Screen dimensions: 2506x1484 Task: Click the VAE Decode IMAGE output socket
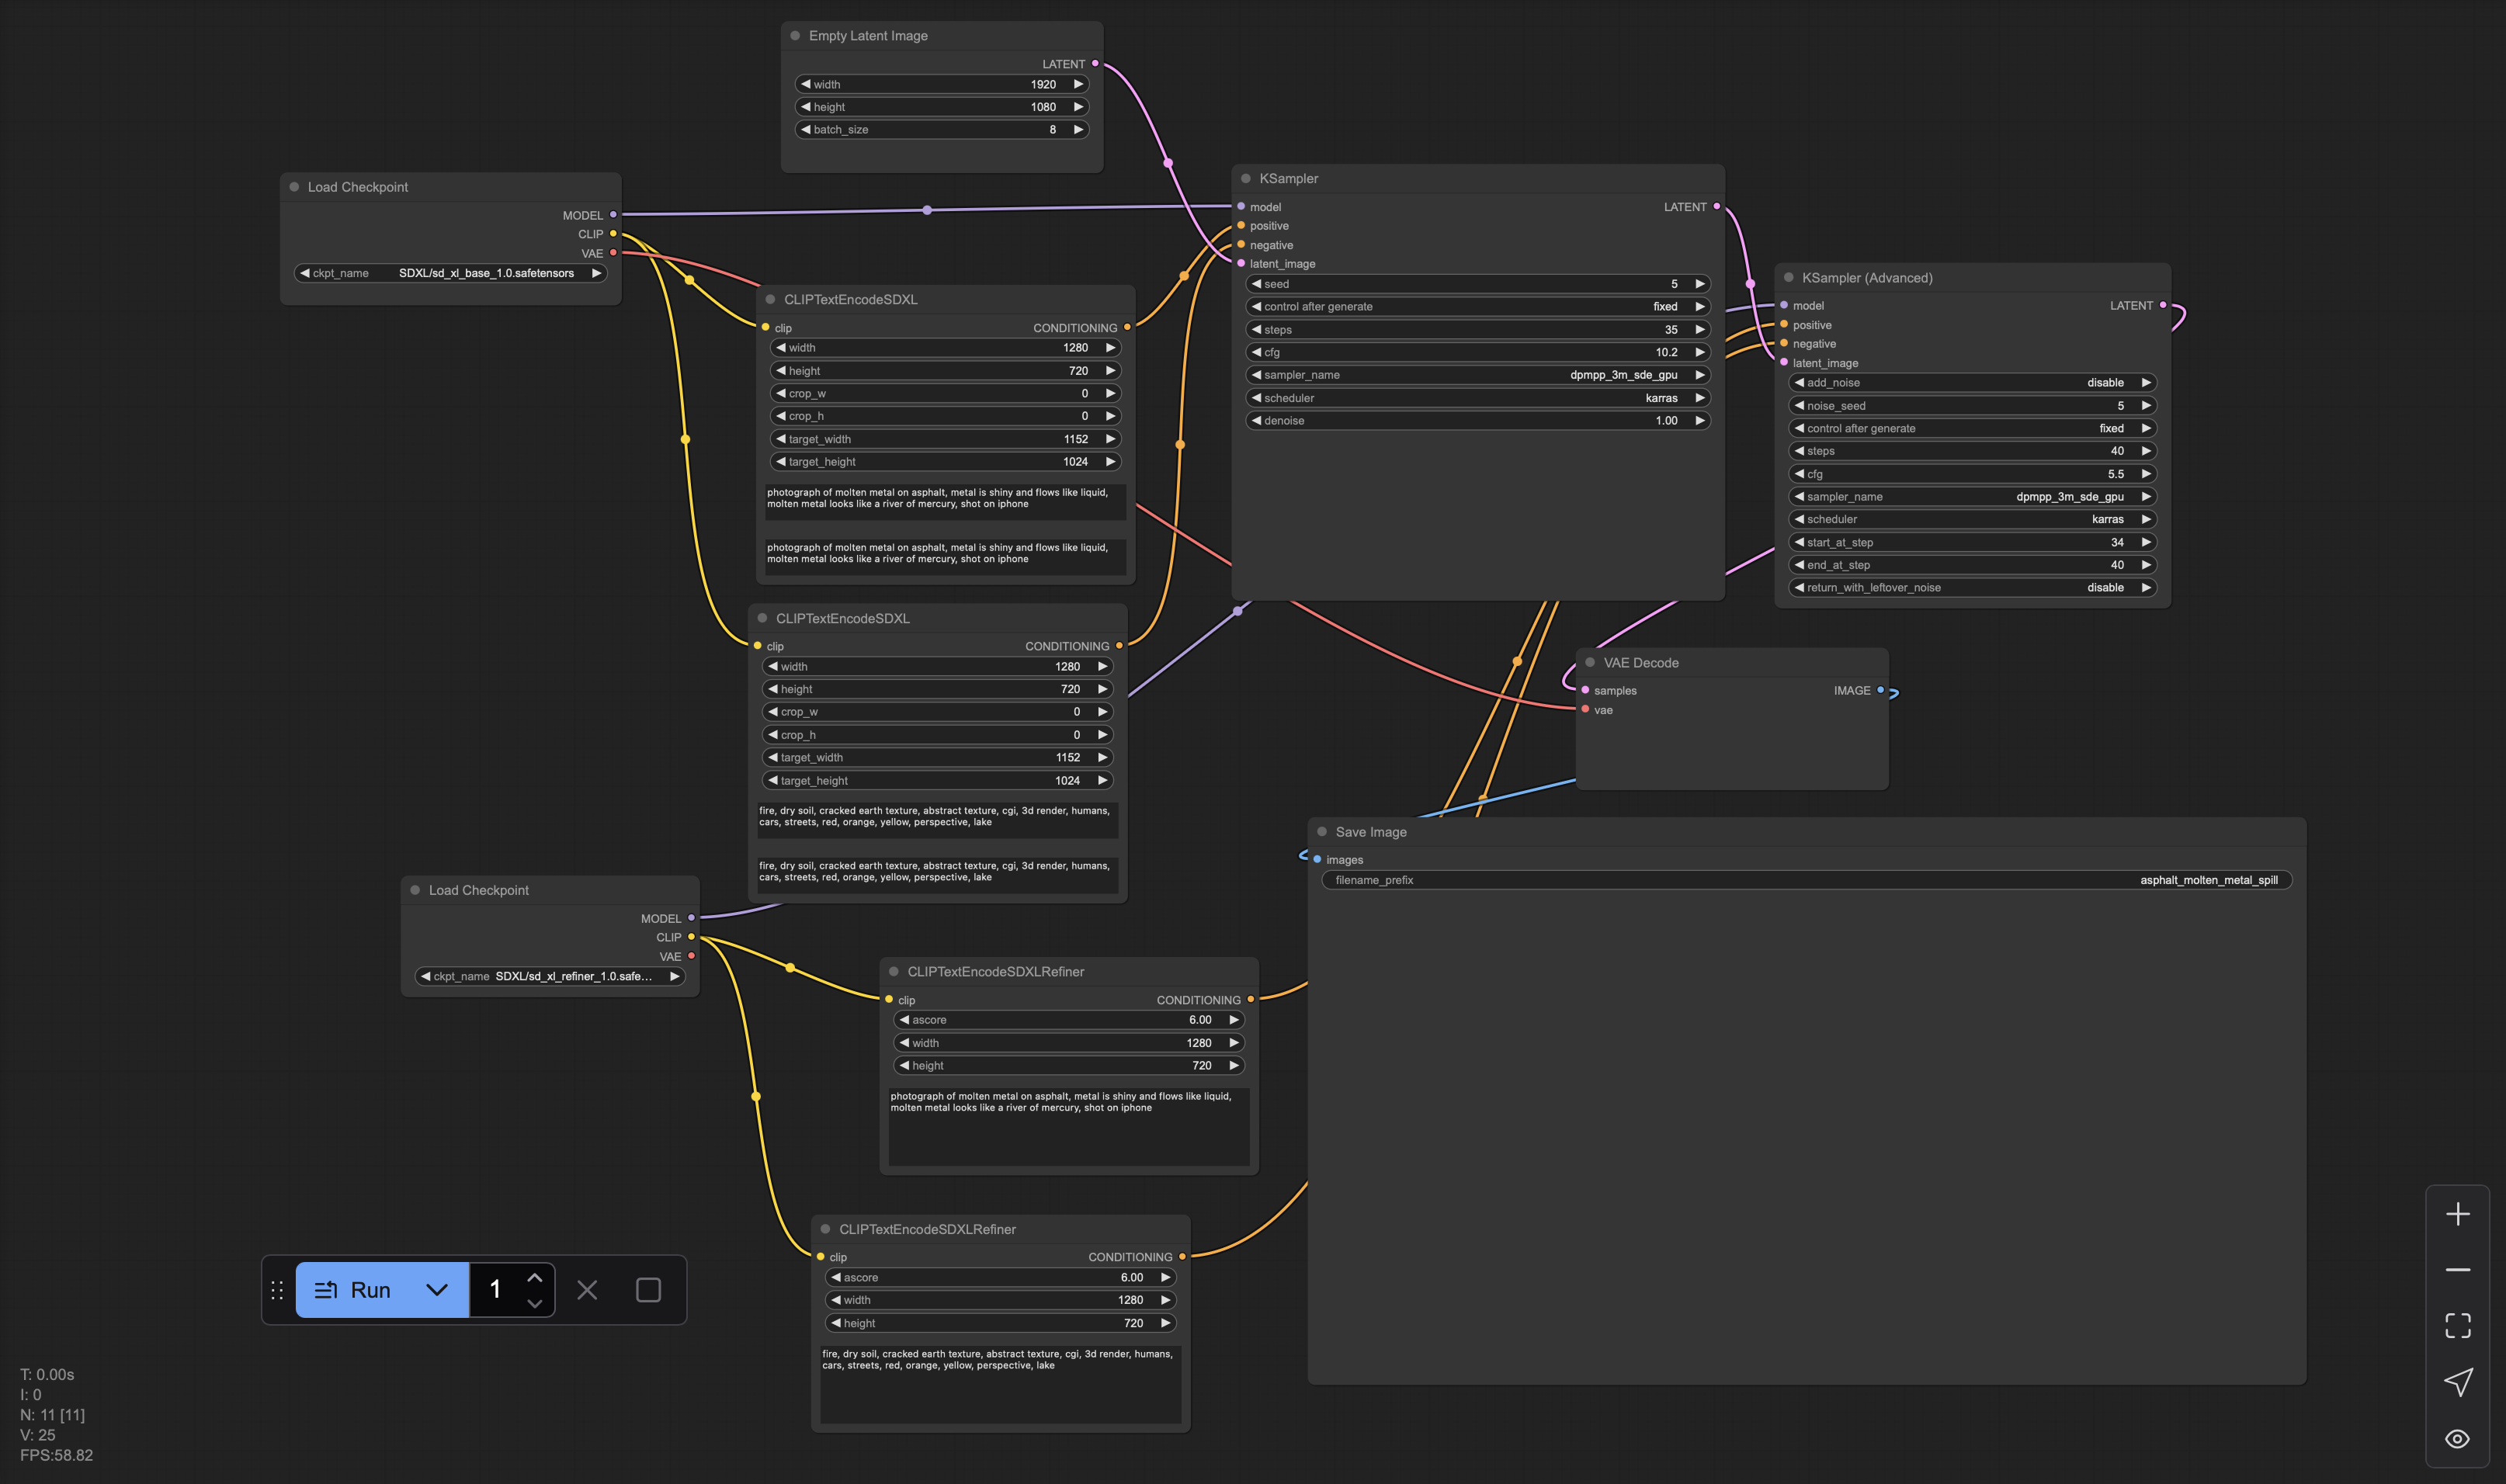click(1881, 690)
